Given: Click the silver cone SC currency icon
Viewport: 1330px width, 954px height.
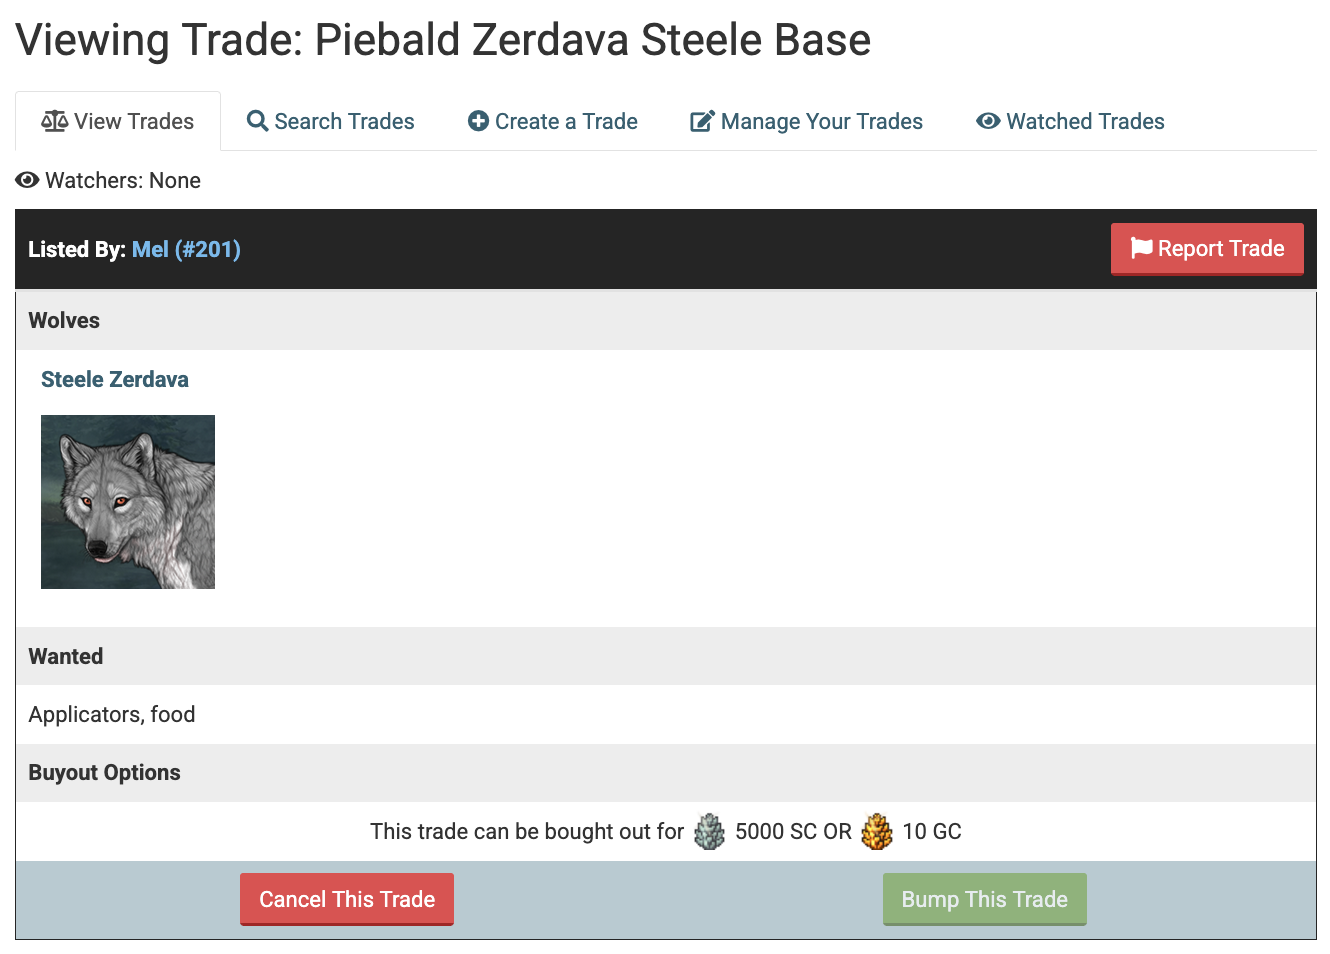Looking at the screenshot, I should pyautogui.click(x=709, y=831).
